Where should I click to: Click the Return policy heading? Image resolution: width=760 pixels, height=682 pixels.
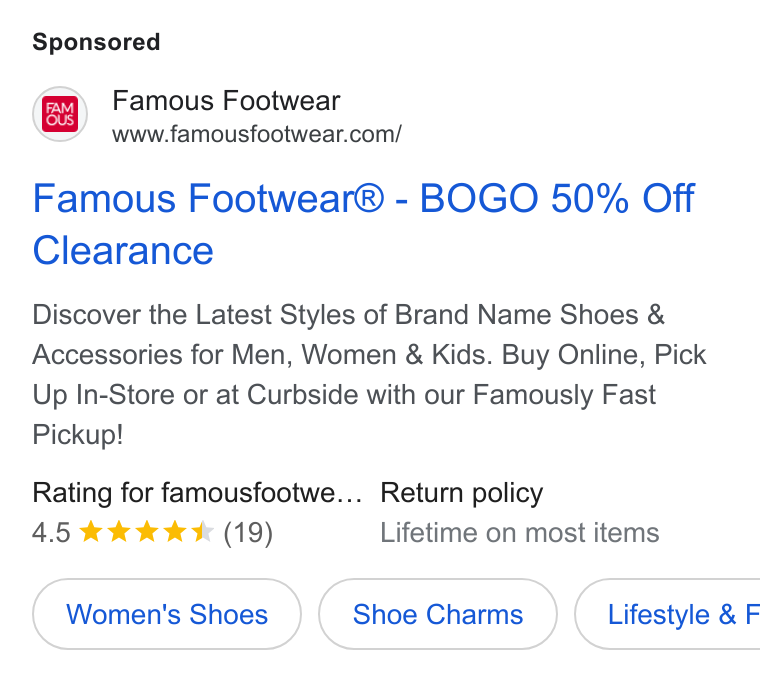[x=461, y=493]
